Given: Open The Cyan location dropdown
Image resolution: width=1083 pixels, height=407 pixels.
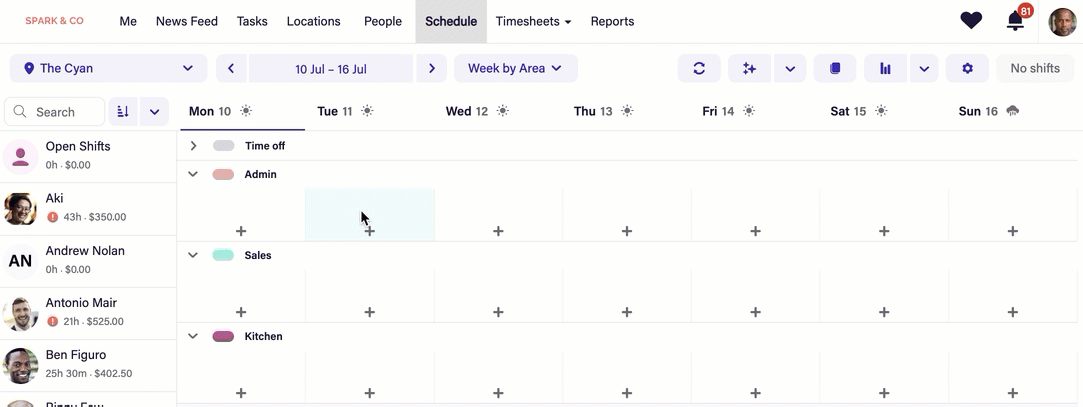Looking at the screenshot, I should 108,68.
